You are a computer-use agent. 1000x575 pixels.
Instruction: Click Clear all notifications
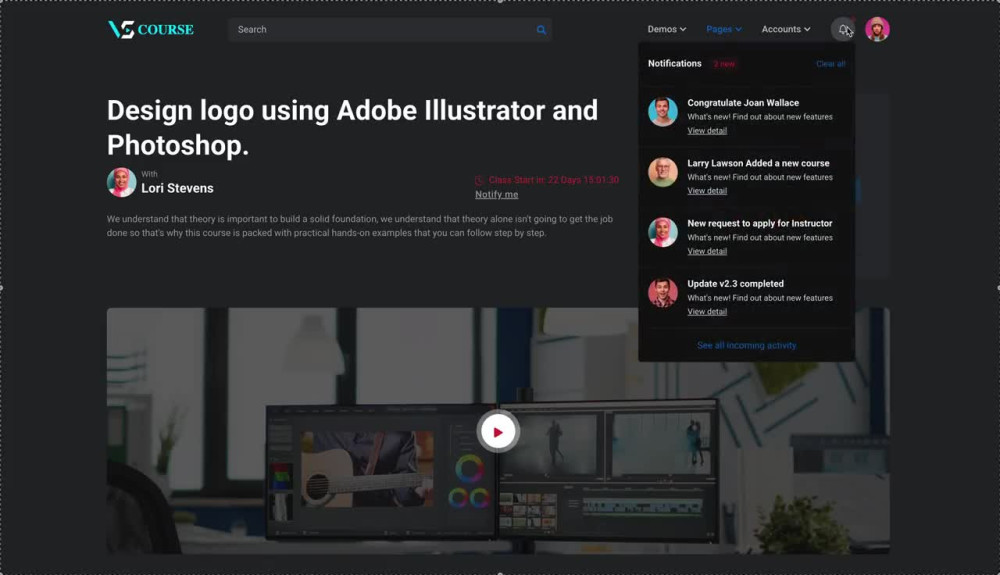pos(830,64)
